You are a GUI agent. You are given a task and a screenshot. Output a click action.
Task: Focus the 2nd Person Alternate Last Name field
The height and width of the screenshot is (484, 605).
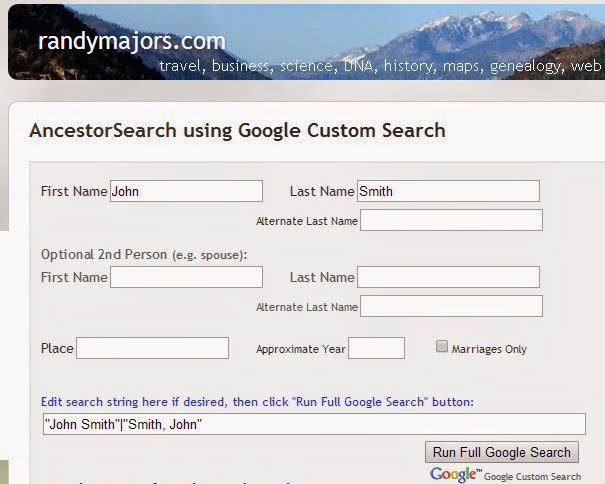(451, 306)
